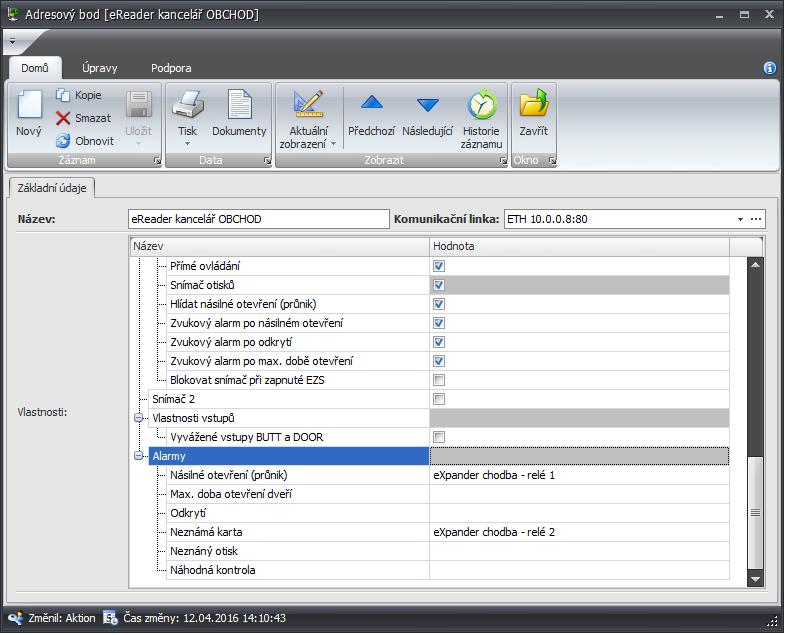The width and height of the screenshot is (786, 635).
Task: Open quick access toolbar customize arrow
Action: click(x=13, y=42)
